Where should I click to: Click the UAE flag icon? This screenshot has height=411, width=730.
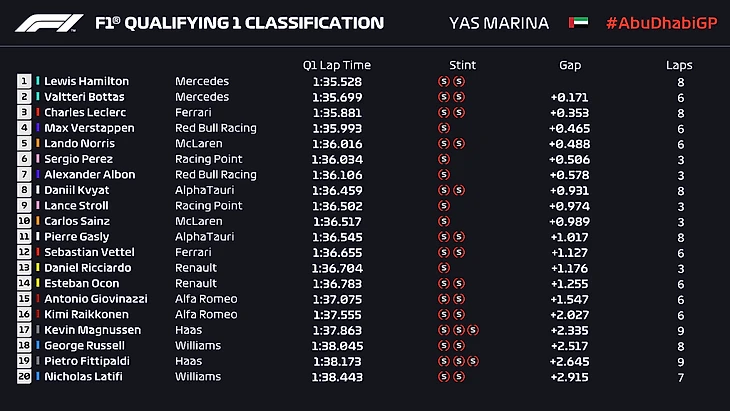(578, 22)
